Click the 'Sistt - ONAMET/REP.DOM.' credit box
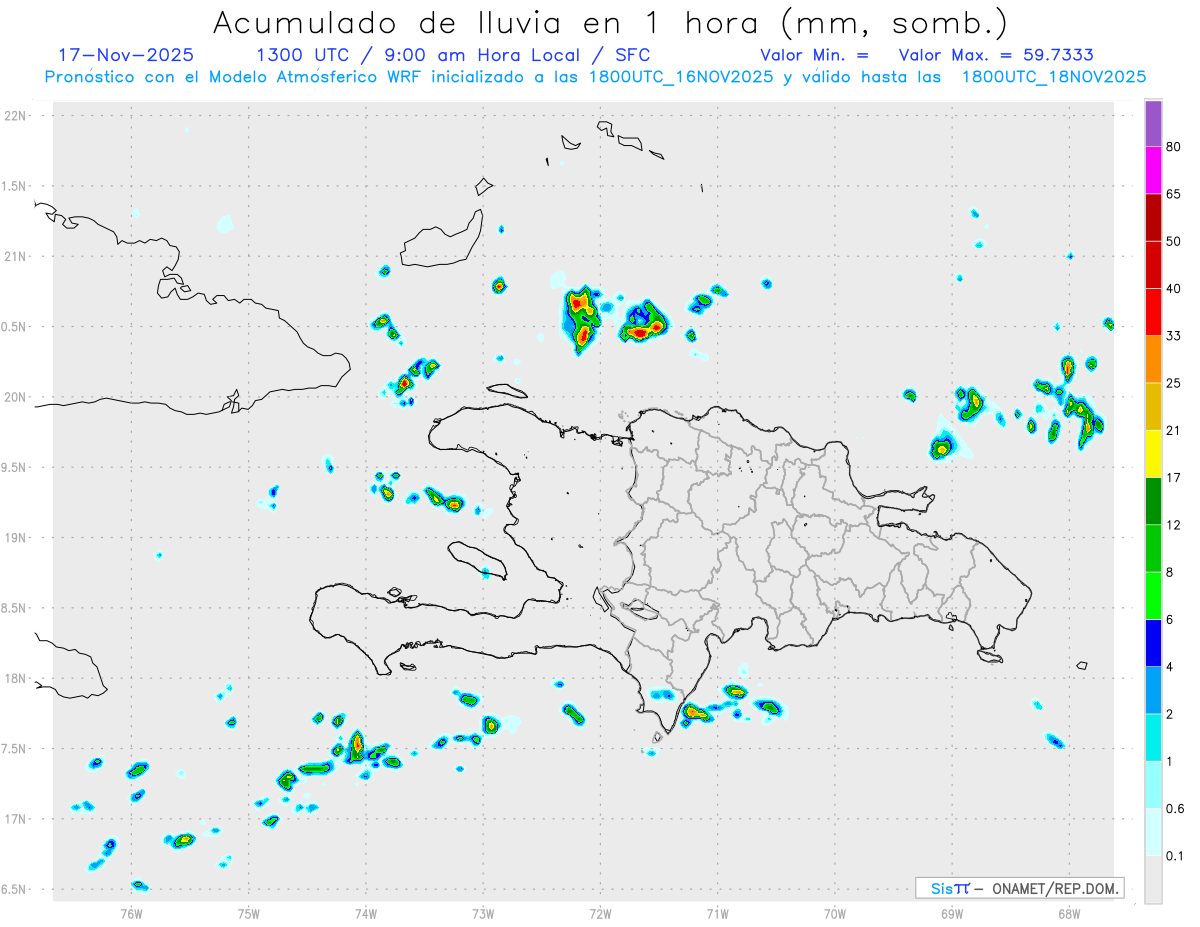Image resolution: width=1200 pixels, height=927 pixels. coord(1019,888)
